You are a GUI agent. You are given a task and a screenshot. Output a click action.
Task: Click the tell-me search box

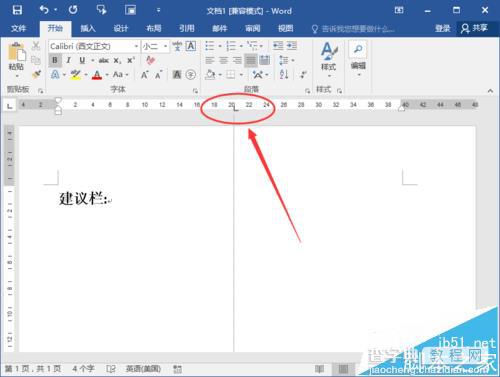pos(353,29)
